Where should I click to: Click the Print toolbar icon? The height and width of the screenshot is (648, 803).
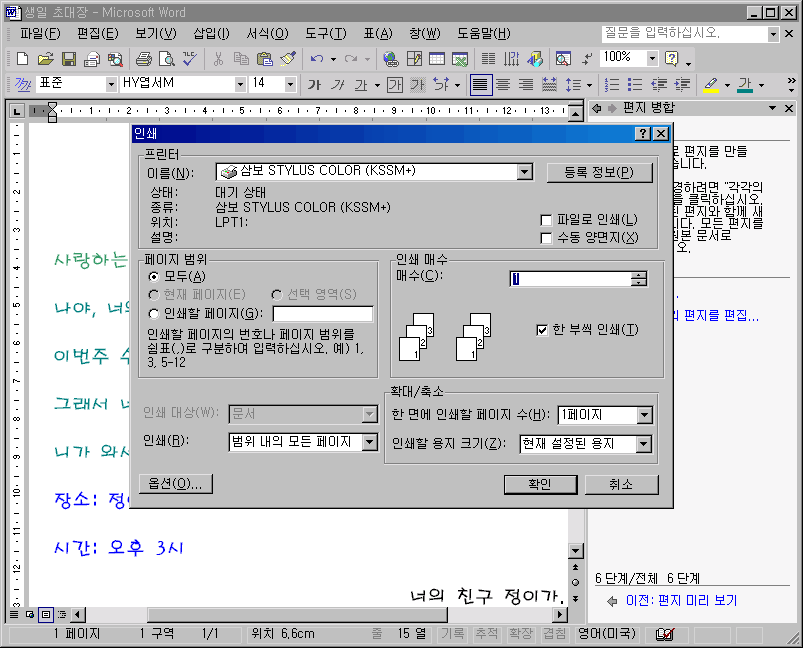click(143, 59)
